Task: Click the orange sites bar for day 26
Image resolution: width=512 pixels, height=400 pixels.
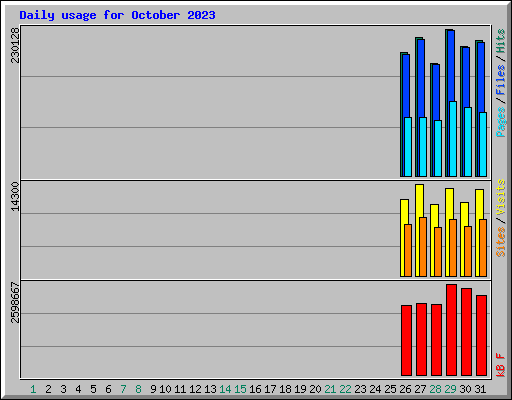Action: click(408, 250)
